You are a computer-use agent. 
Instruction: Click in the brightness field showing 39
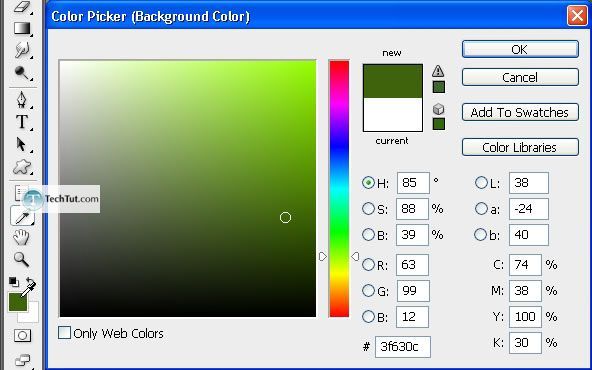click(412, 235)
